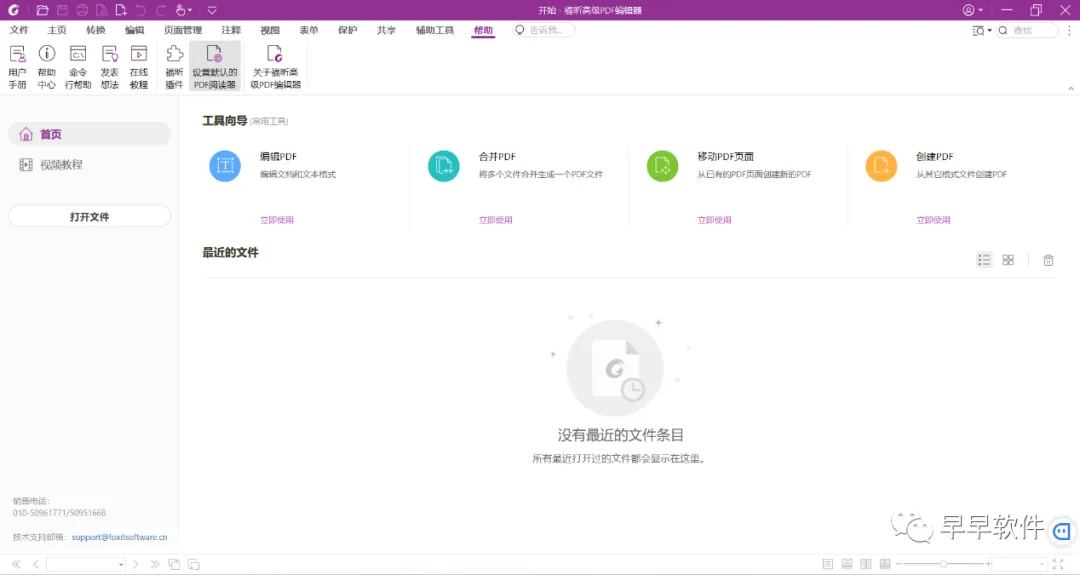Image resolution: width=1080 pixels, height=575 pixels.
Task: Open 命令行帮助 command line help
Action: tap(78, 67)
